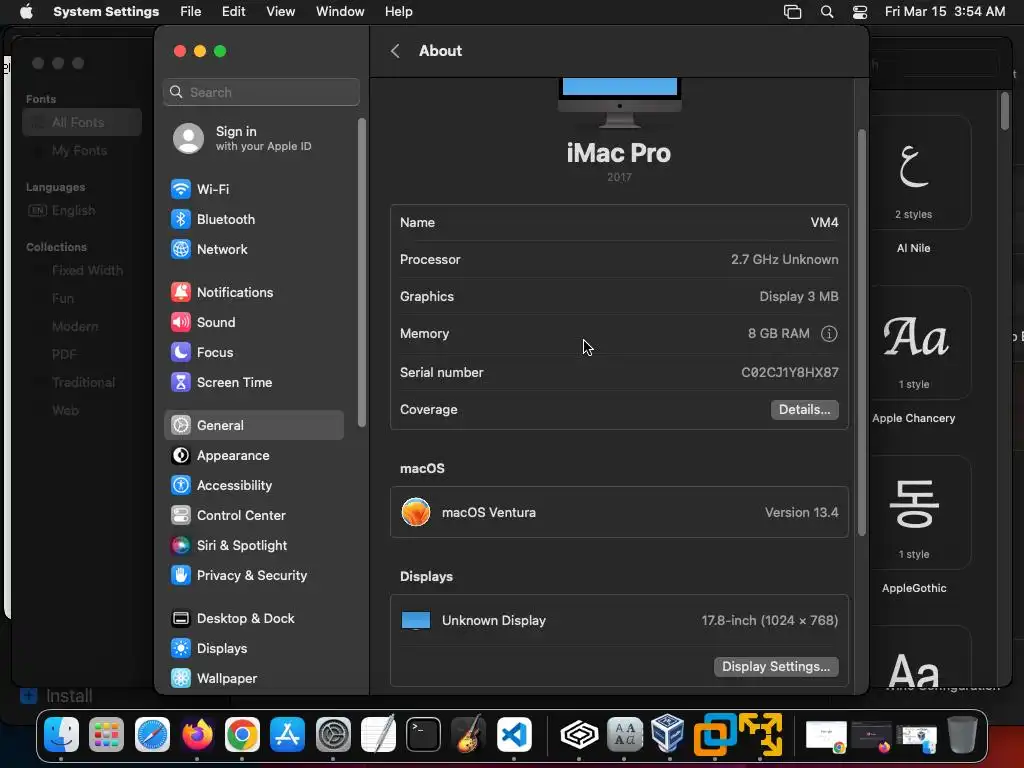Viewport: 1024px width, 768px height.
Task: Launch Google Chrome from the Dock
Action: click(x=242, y=735)
